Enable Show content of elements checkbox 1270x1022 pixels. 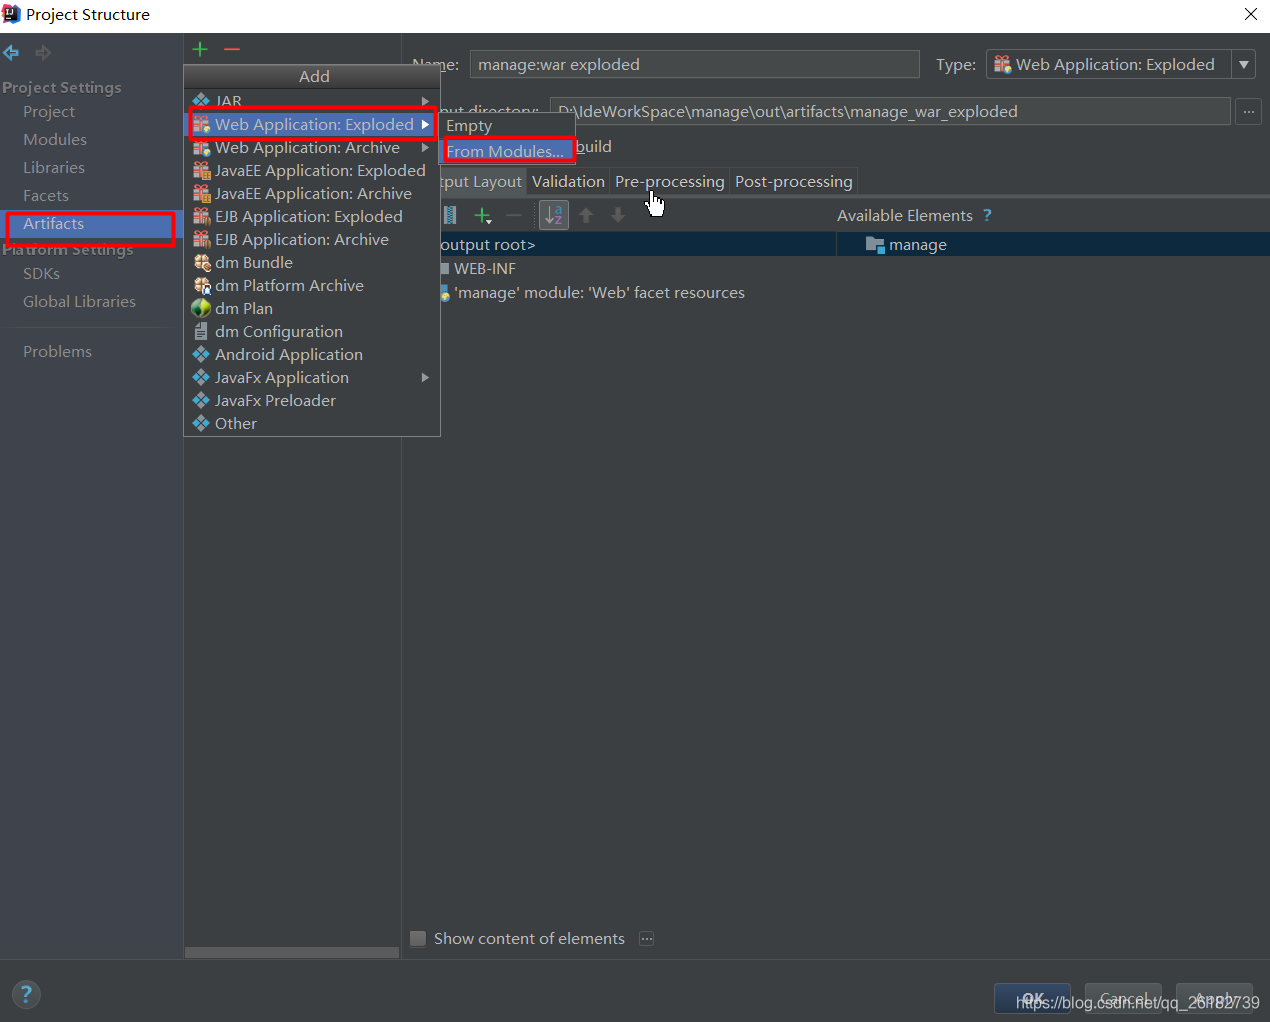click(x=418, y=938)
